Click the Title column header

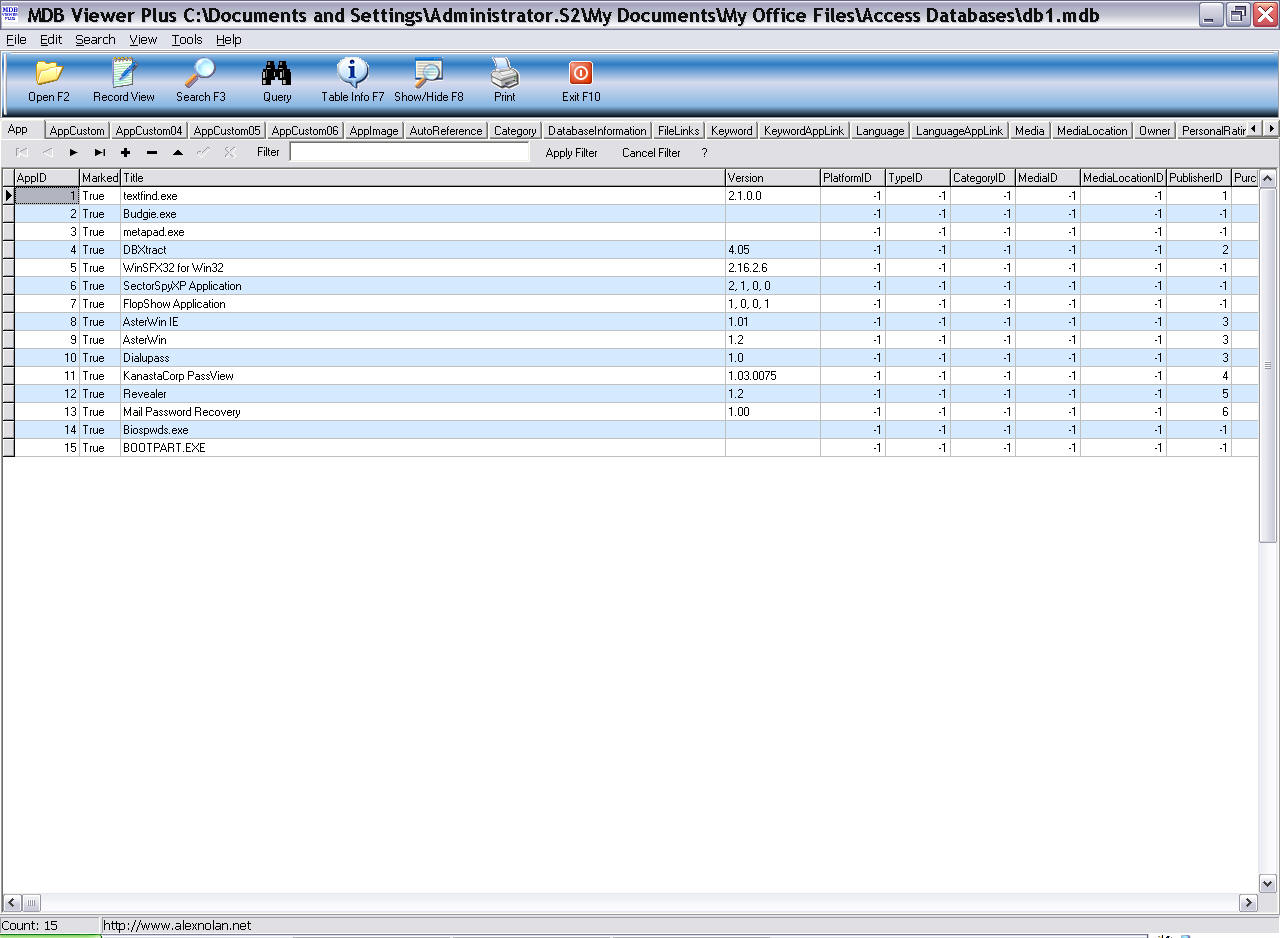[423, 177]
